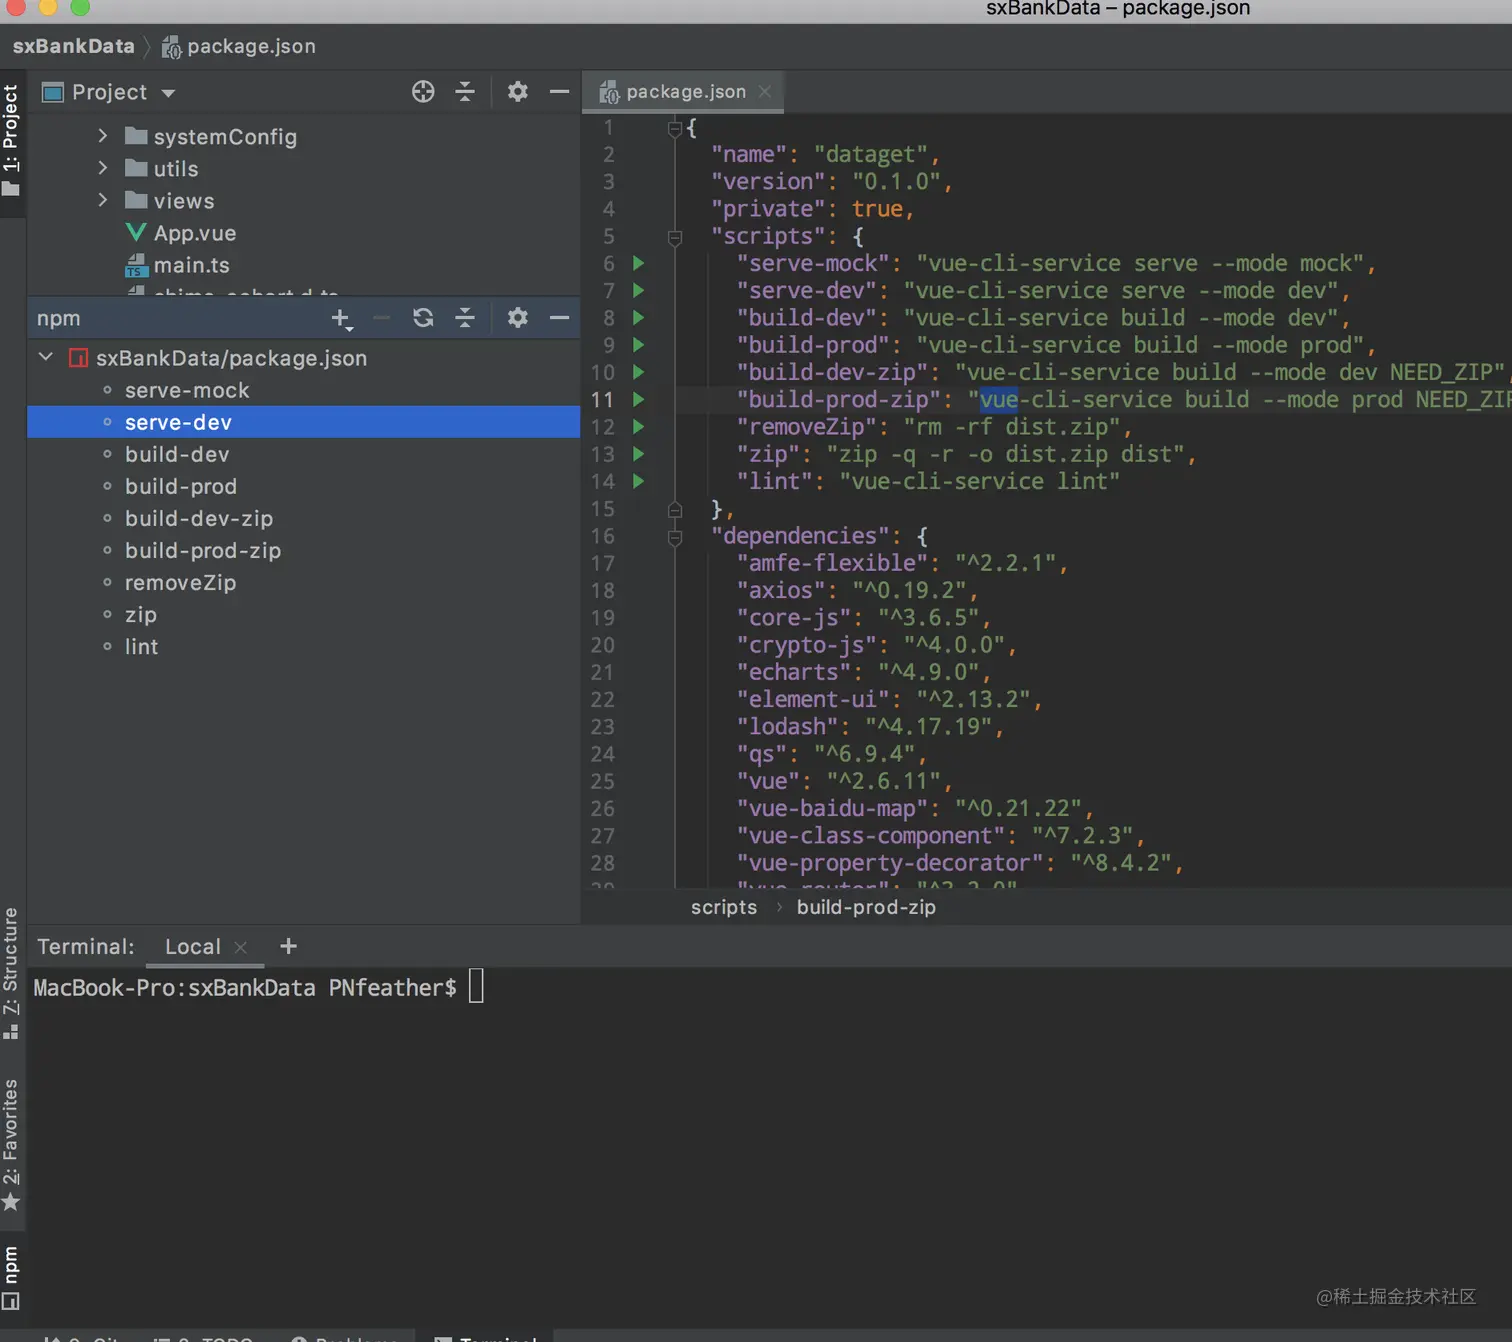The width and height of the screenshot is (1512, 1342).
Task: Click the "echarts" dependency line
Action: pyautogui.click(x=863, y=672)
